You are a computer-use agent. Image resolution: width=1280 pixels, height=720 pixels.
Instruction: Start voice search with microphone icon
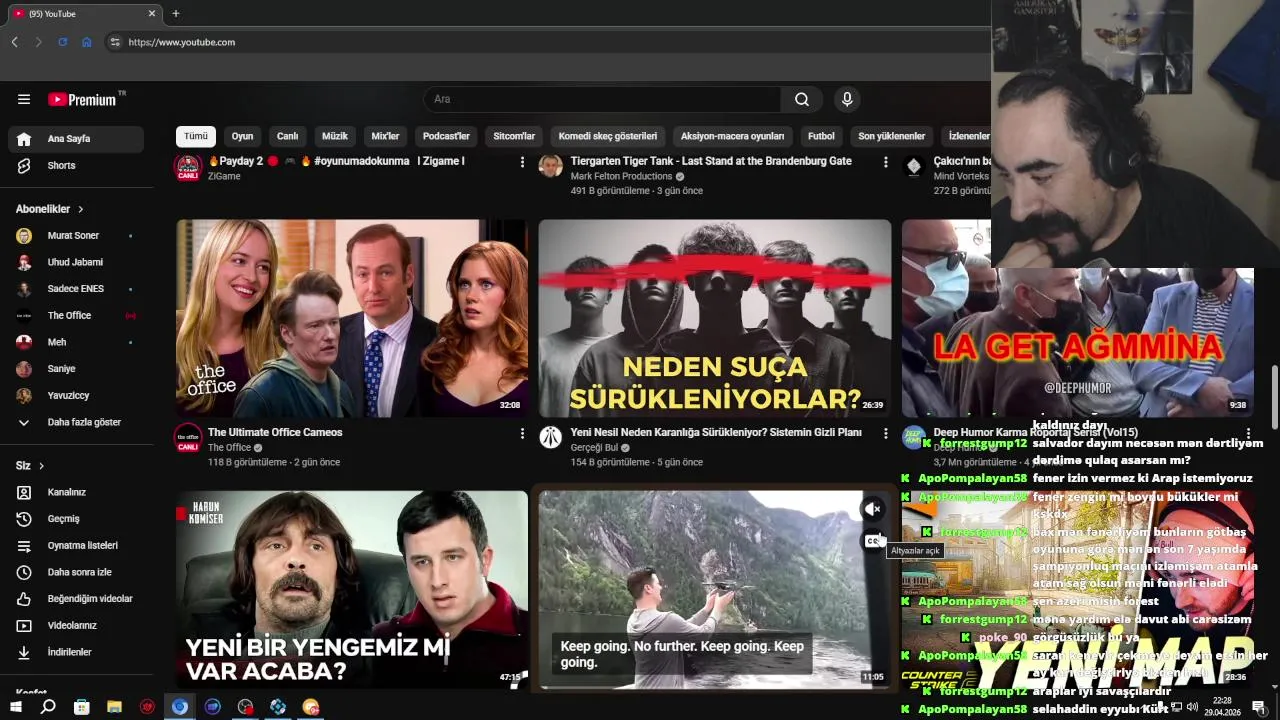847,99
